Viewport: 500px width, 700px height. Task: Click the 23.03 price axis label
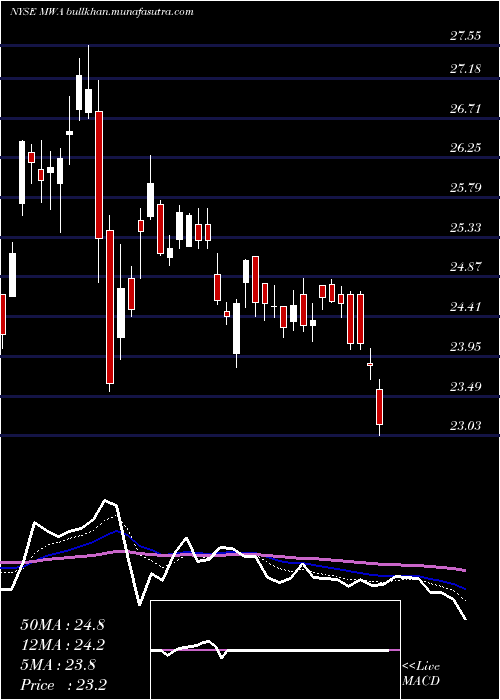pyautogui.click(x=465, y=426)
